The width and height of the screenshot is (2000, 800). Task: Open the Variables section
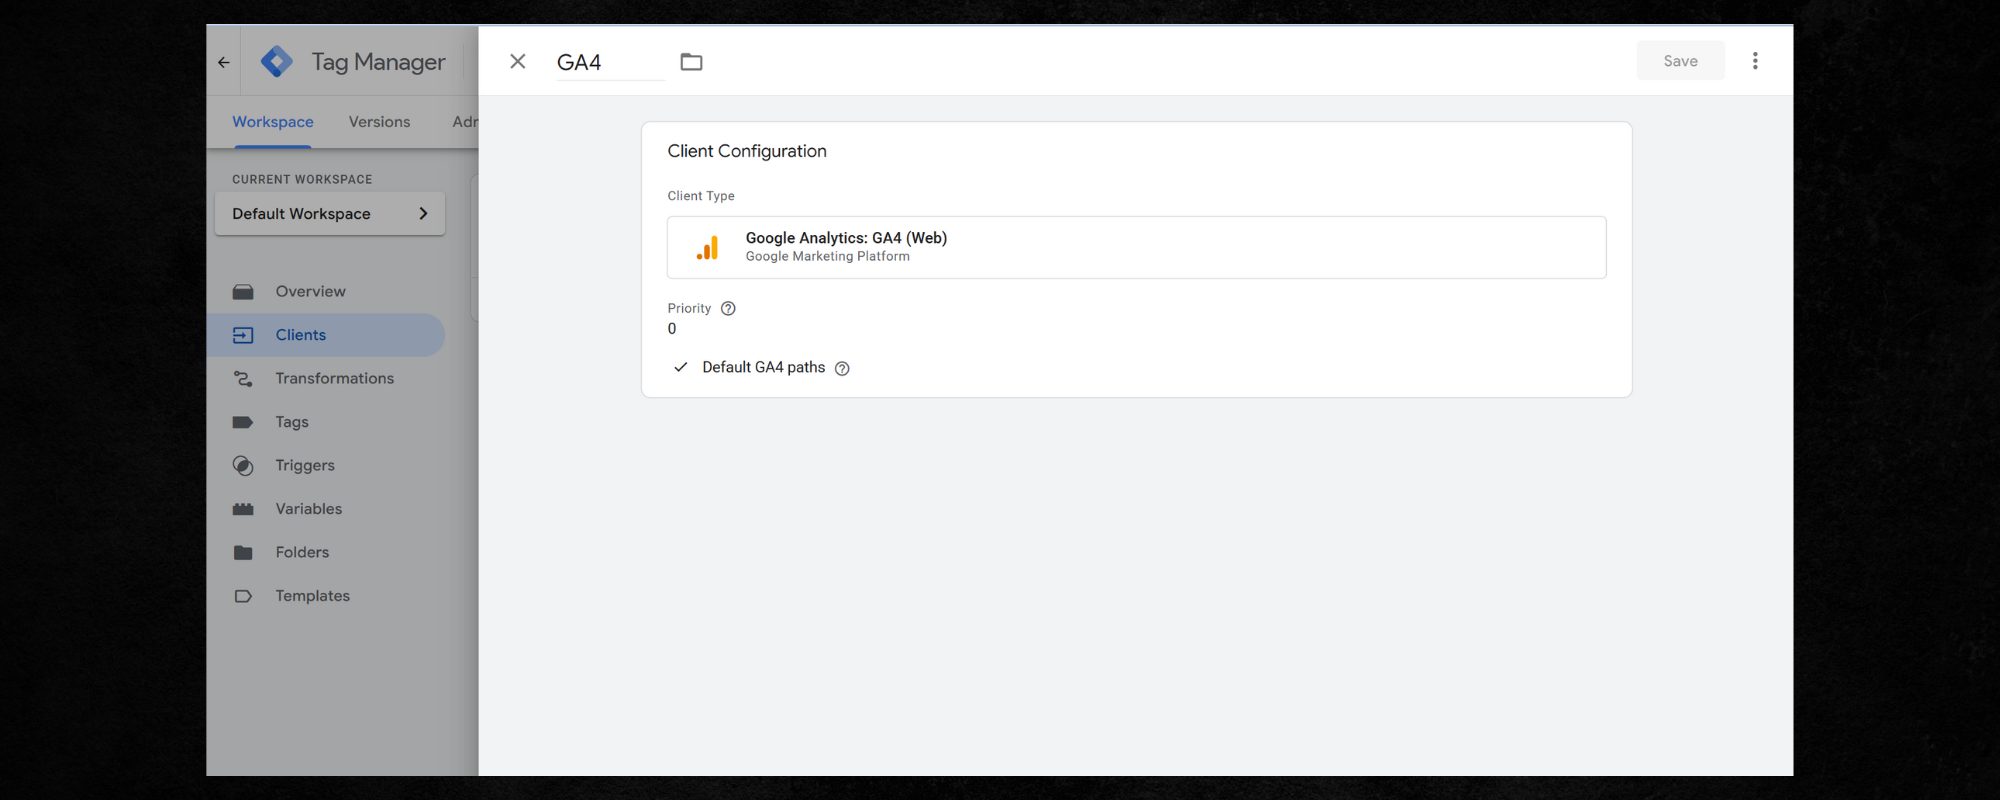(x=308, y=509)
